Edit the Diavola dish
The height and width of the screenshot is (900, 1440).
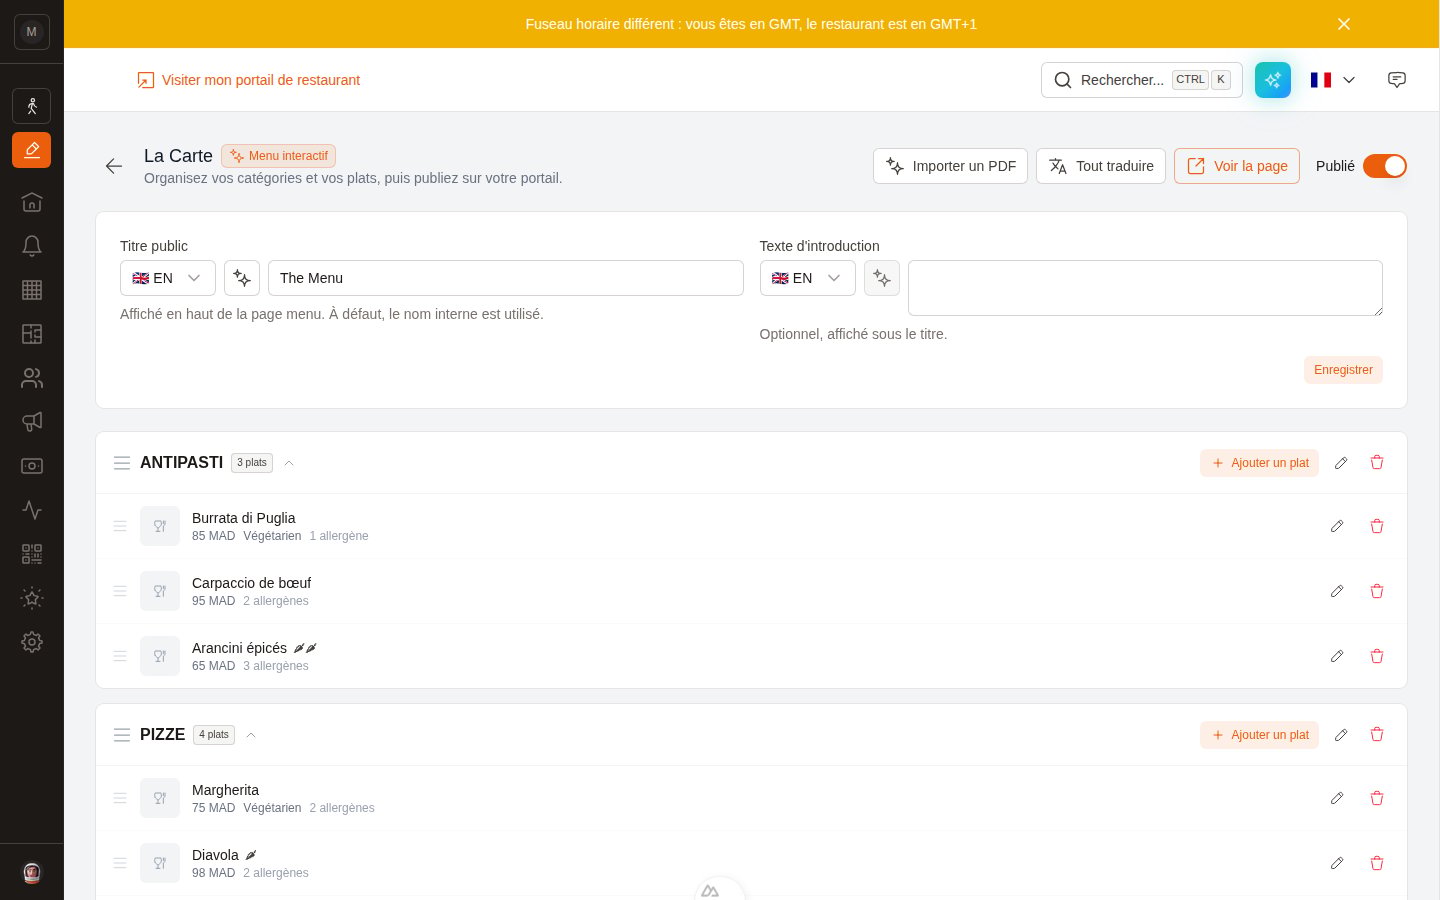pyautogui.click(x=1337, y=863)
